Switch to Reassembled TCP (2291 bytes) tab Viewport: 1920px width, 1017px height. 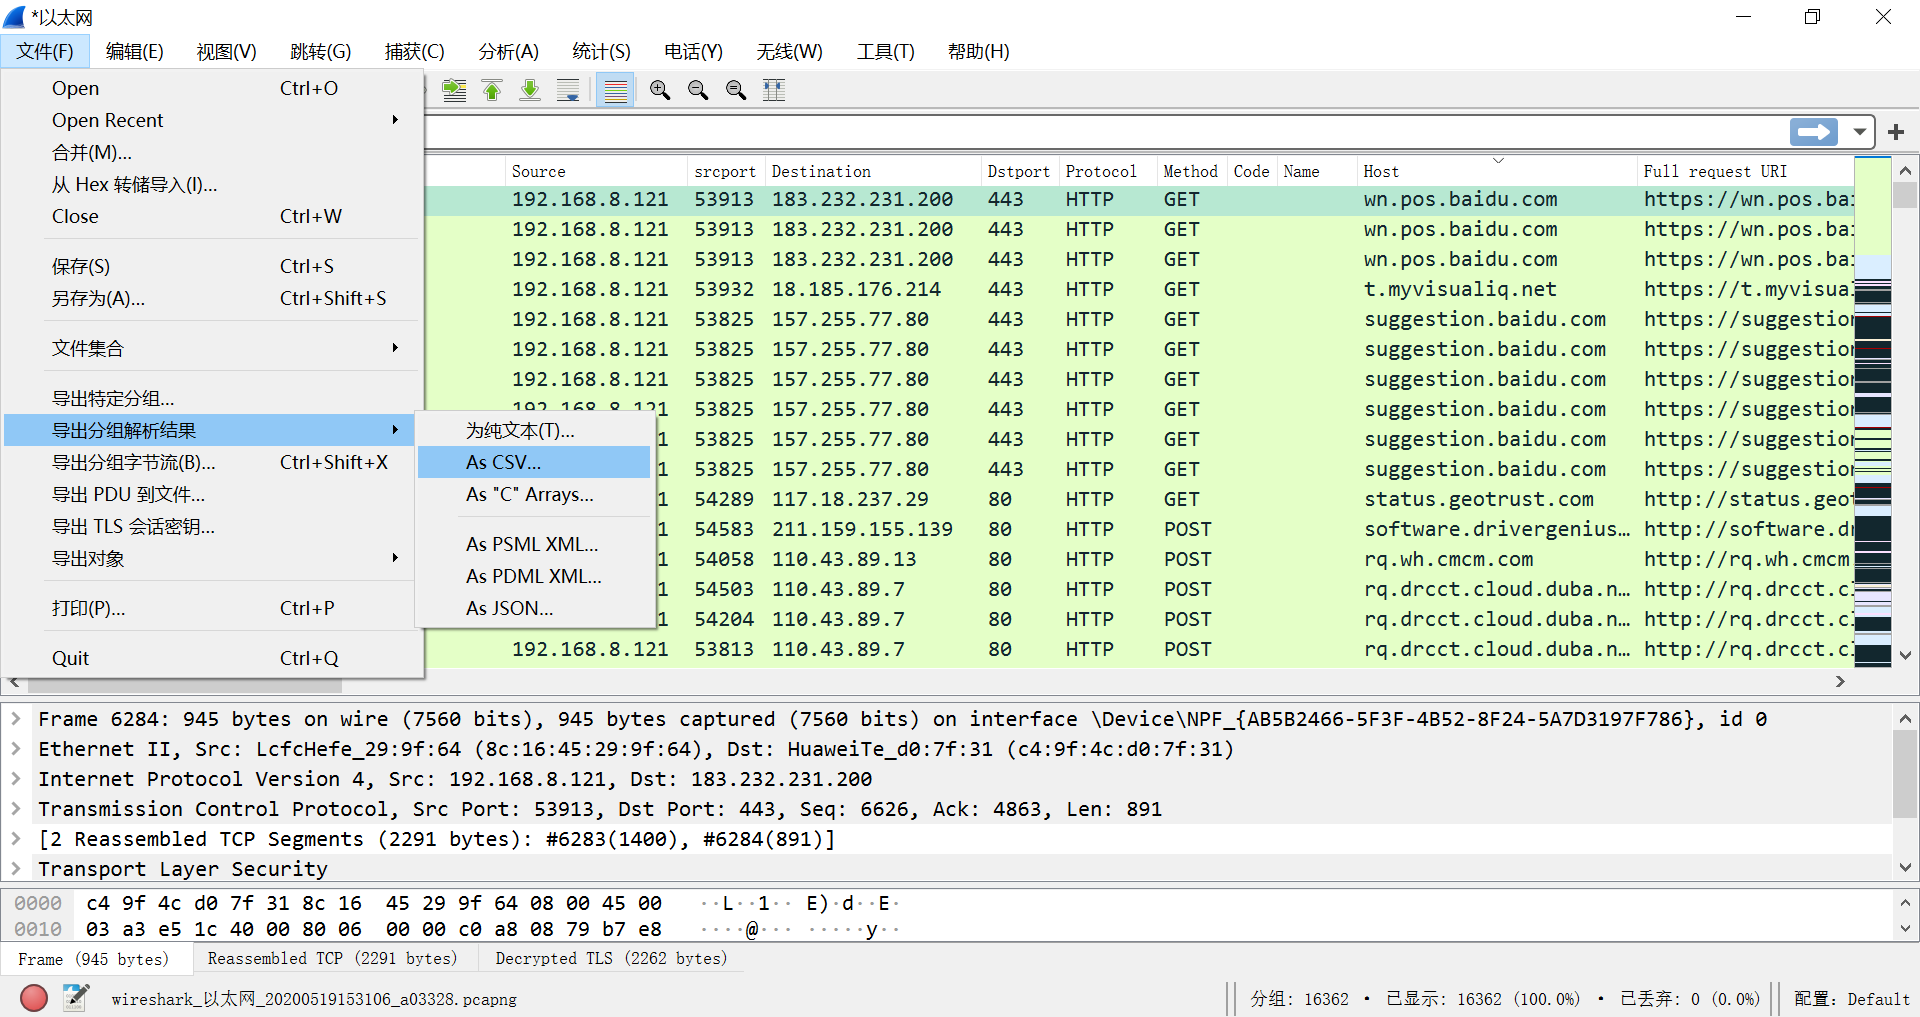coord(333,959)
